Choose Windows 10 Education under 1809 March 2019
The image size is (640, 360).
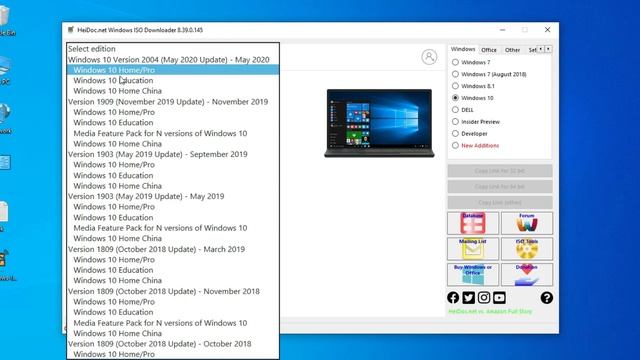point(173,270)
